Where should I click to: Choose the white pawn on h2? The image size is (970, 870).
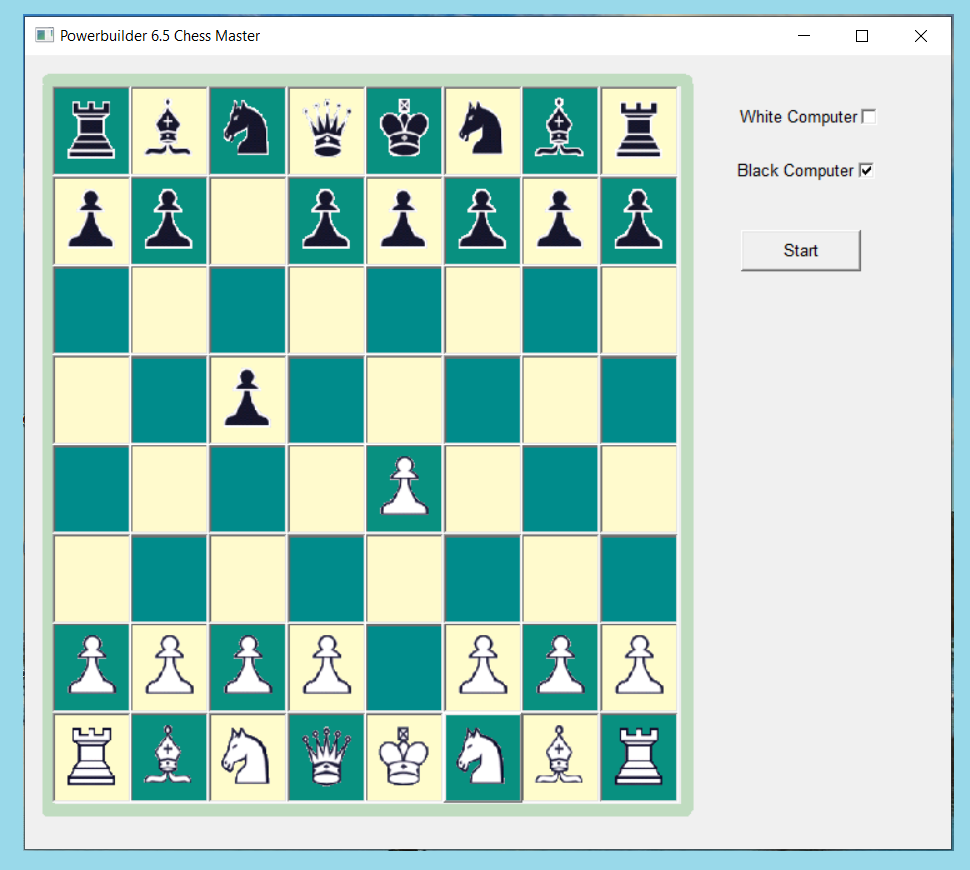click(638, 667)
